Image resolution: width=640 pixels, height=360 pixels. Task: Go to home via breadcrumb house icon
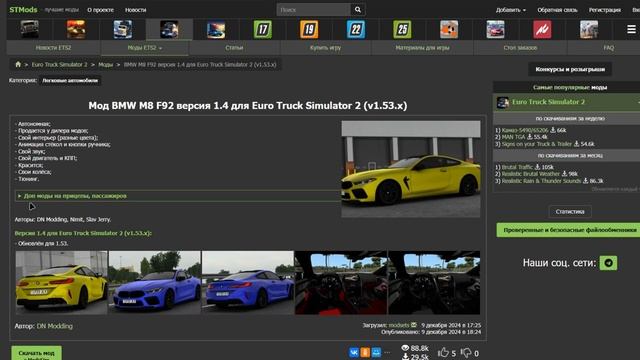(18, 64)
